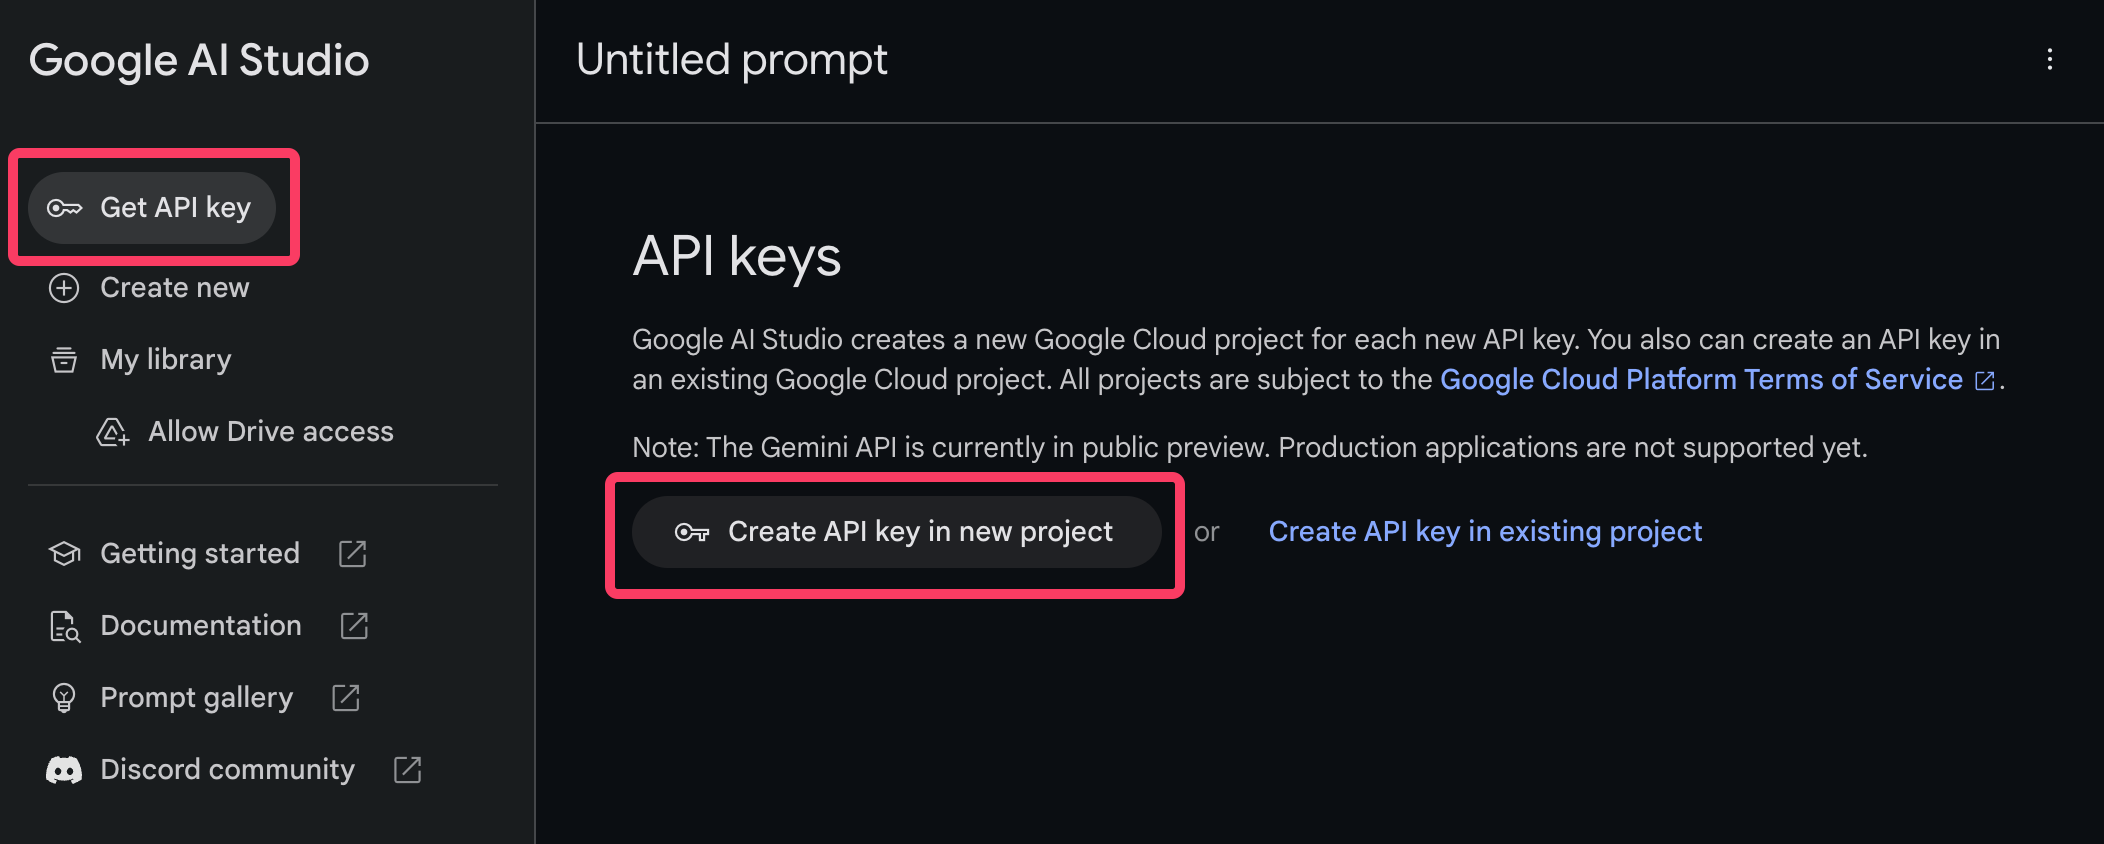Open My library from the sidebar
This screenshot has width=2104, height=844.
166,360
